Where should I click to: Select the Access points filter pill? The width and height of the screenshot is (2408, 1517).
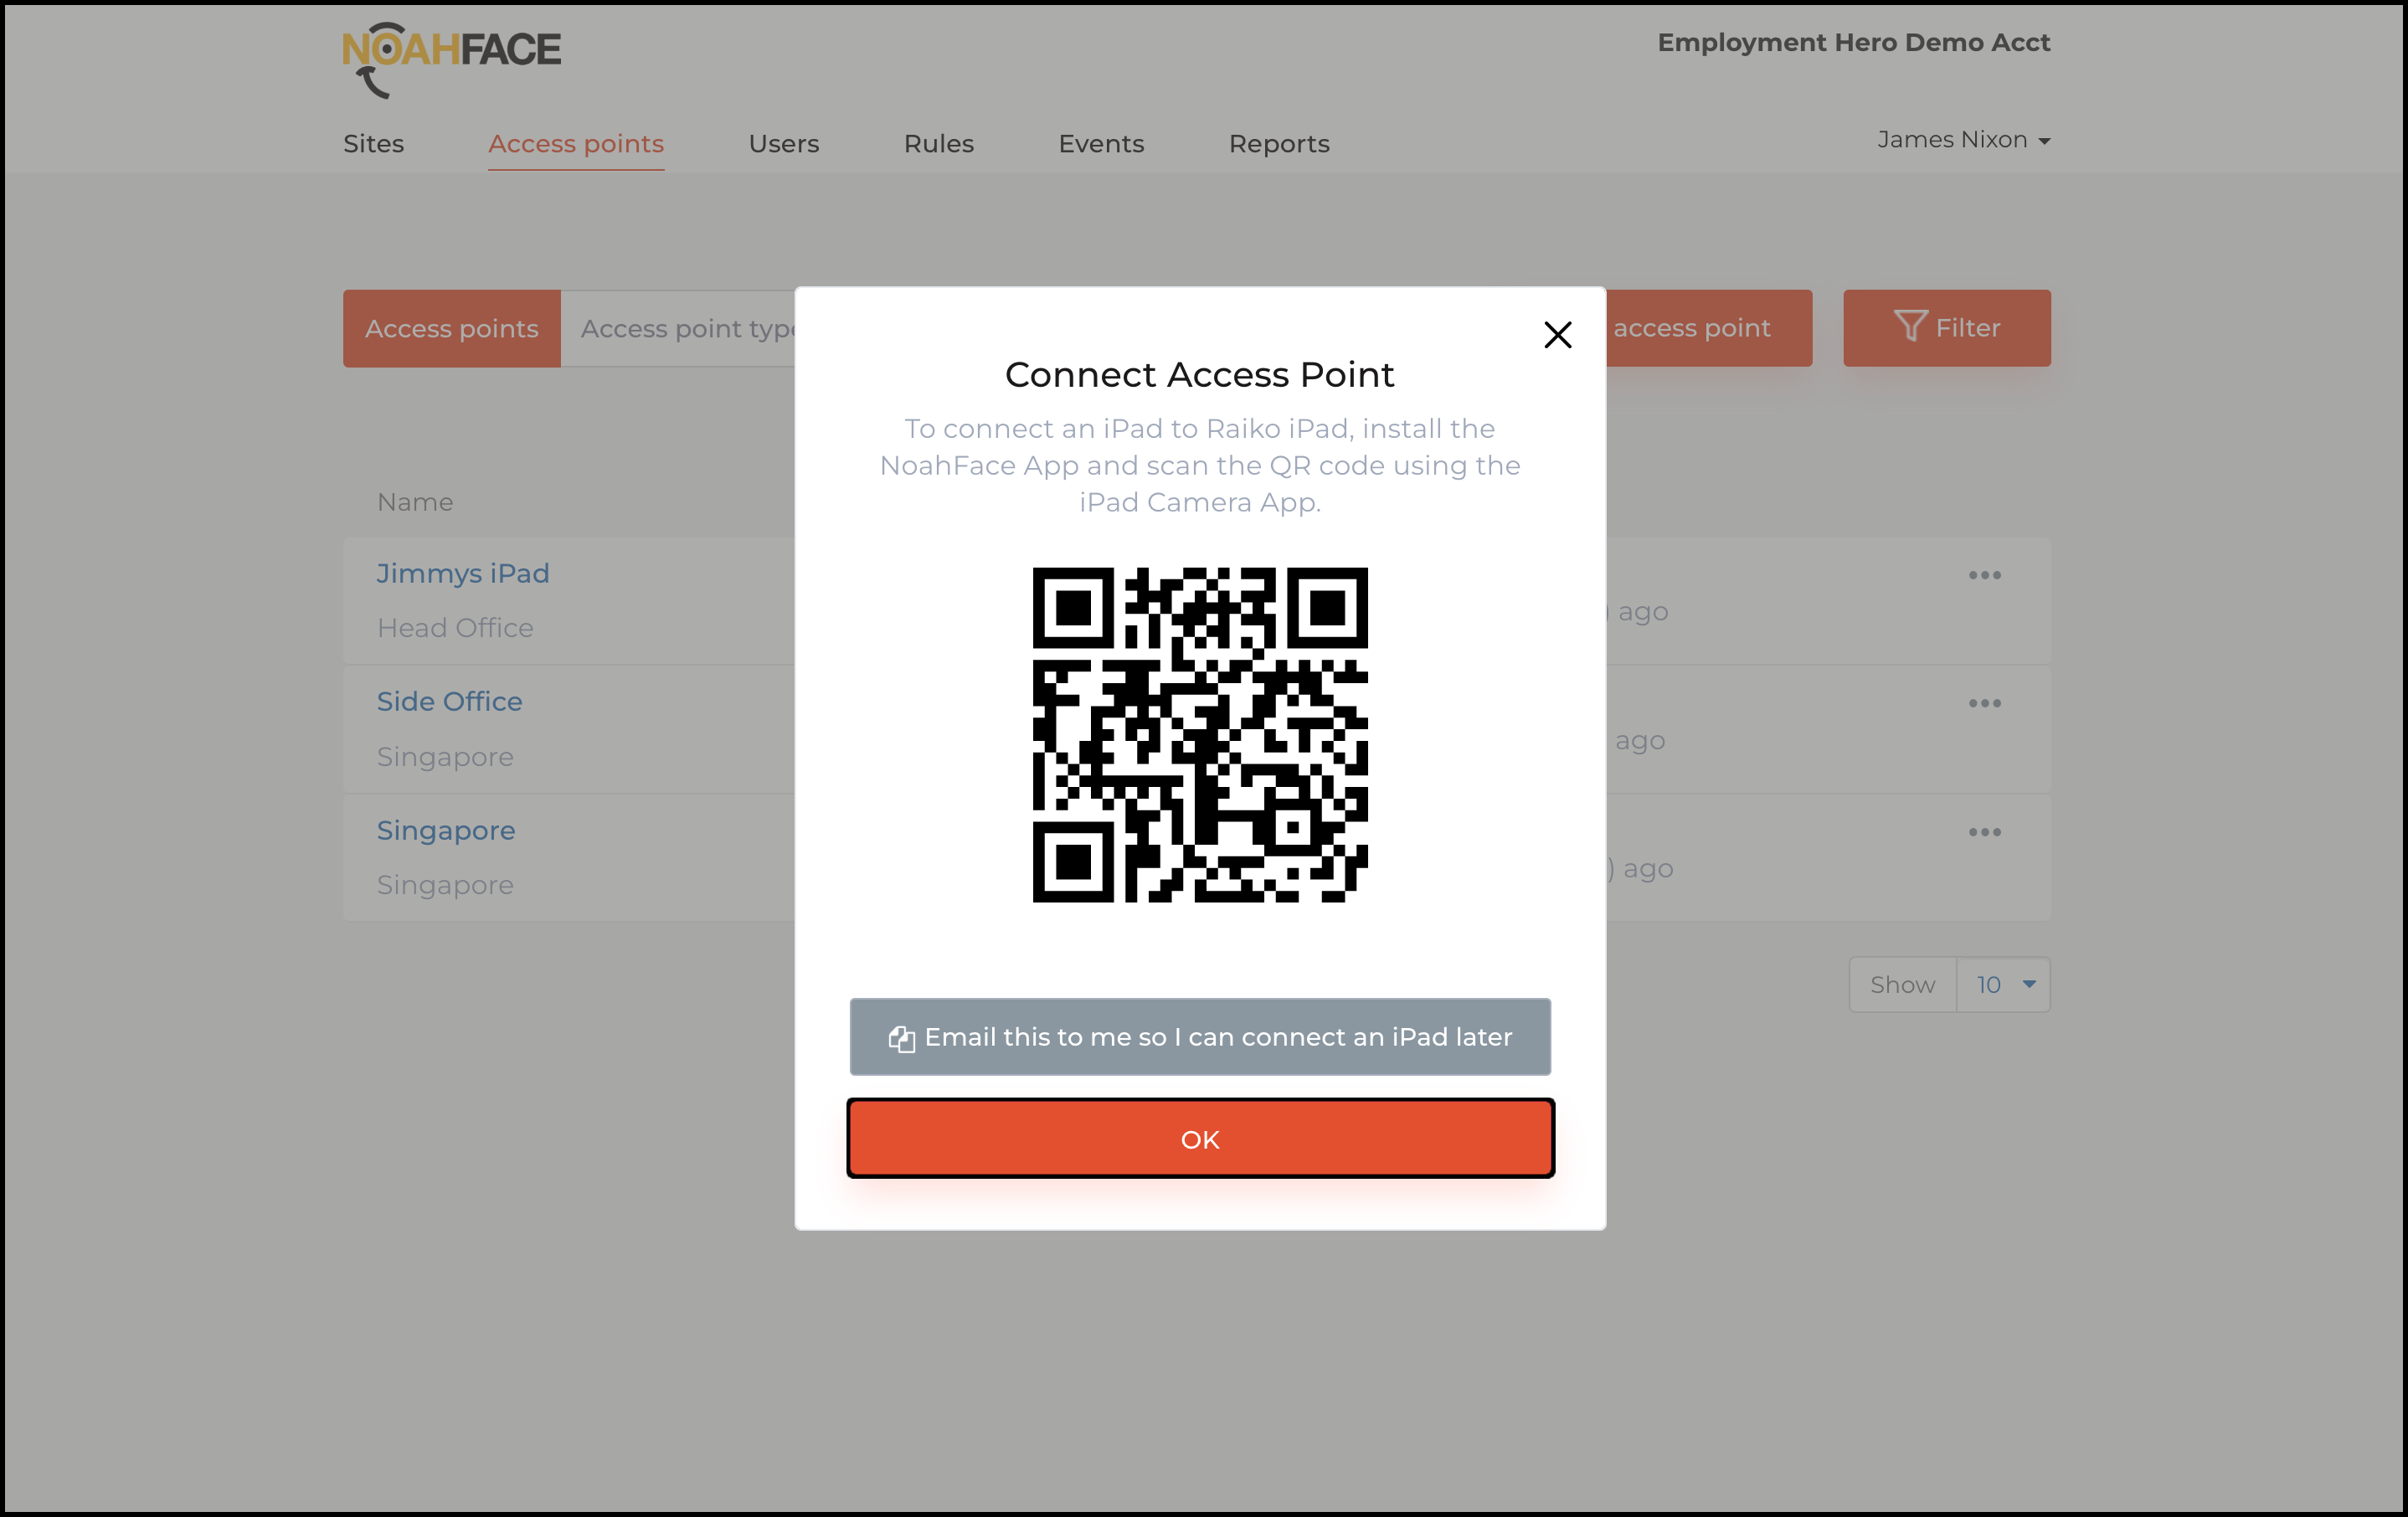(451, 328)
